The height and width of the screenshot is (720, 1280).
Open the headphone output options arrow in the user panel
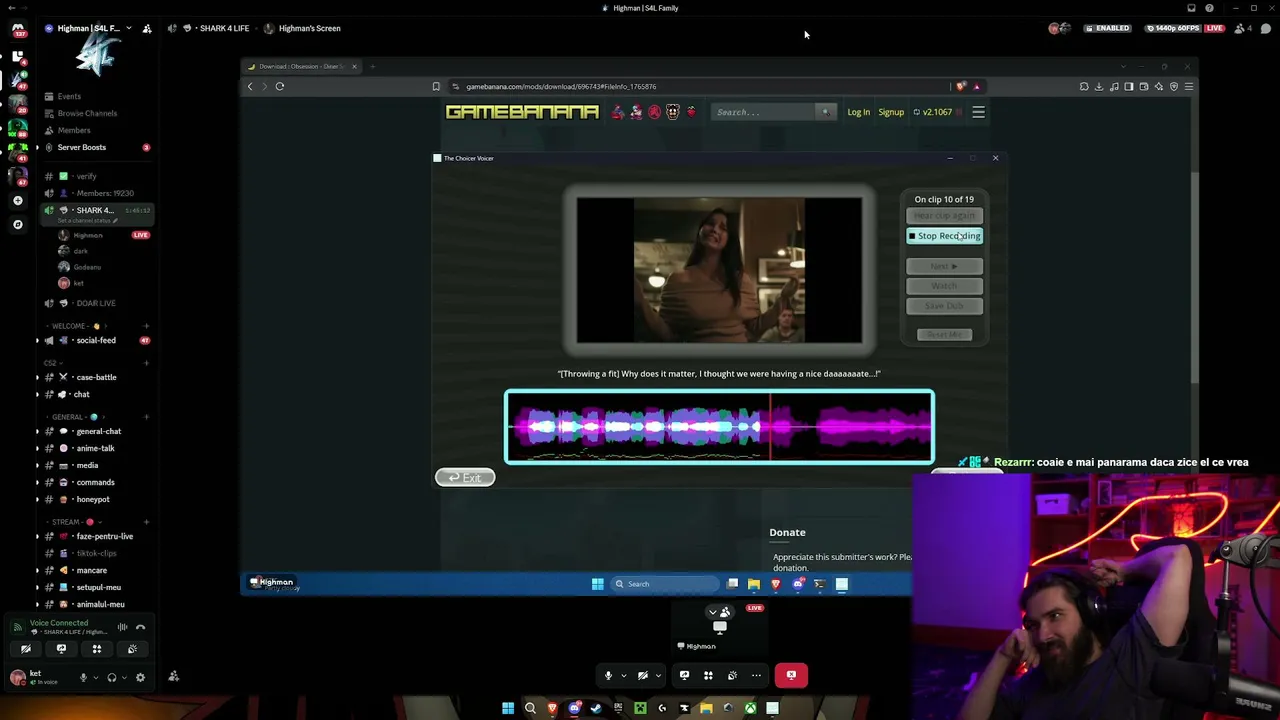coord(124,677)
